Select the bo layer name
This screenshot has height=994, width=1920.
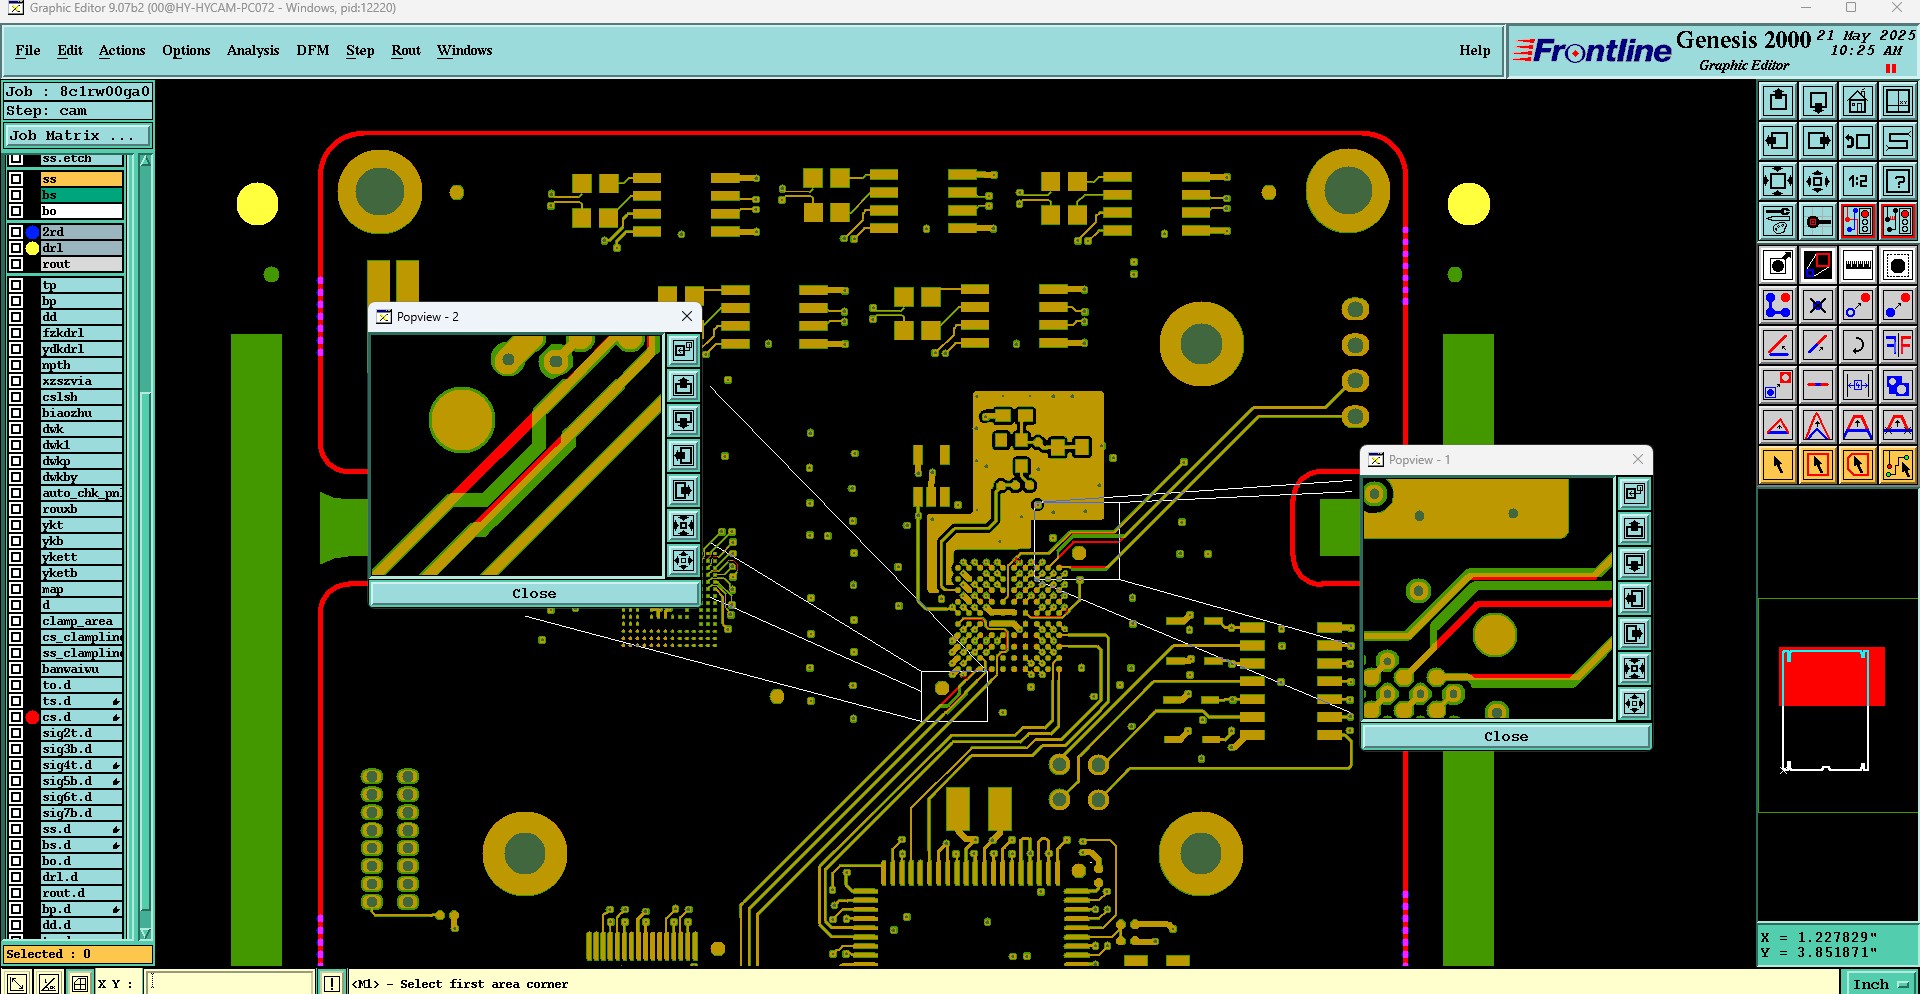pyautogui.click(x=81, y=211)
